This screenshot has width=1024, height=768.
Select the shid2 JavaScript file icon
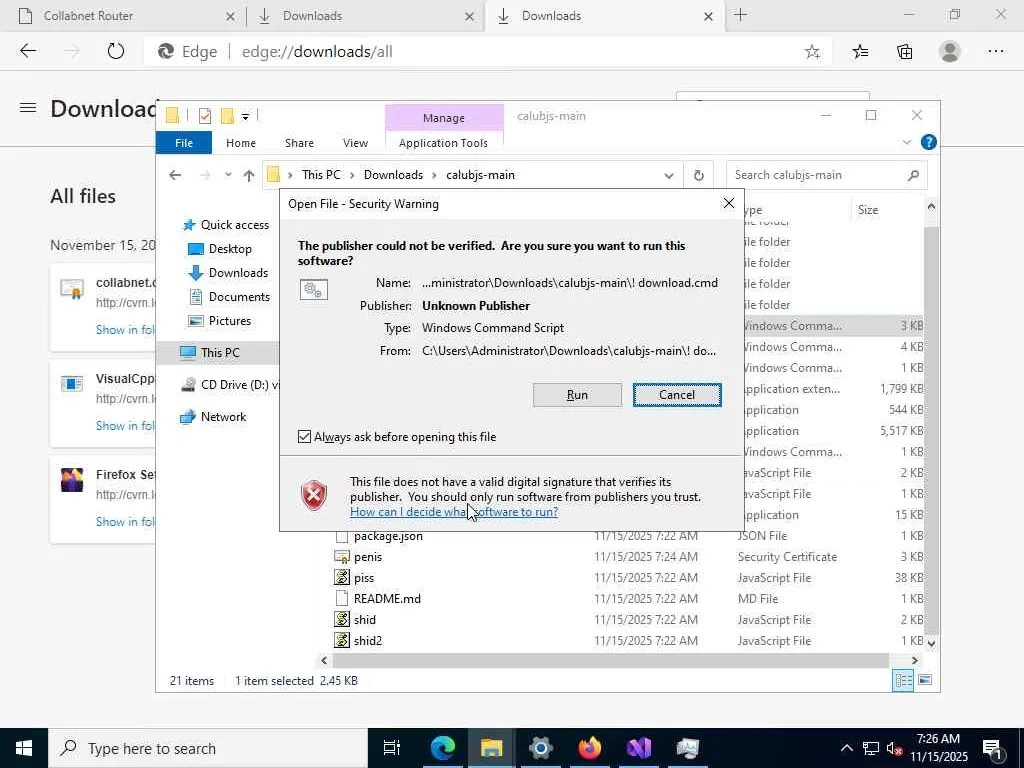[342, 641]
